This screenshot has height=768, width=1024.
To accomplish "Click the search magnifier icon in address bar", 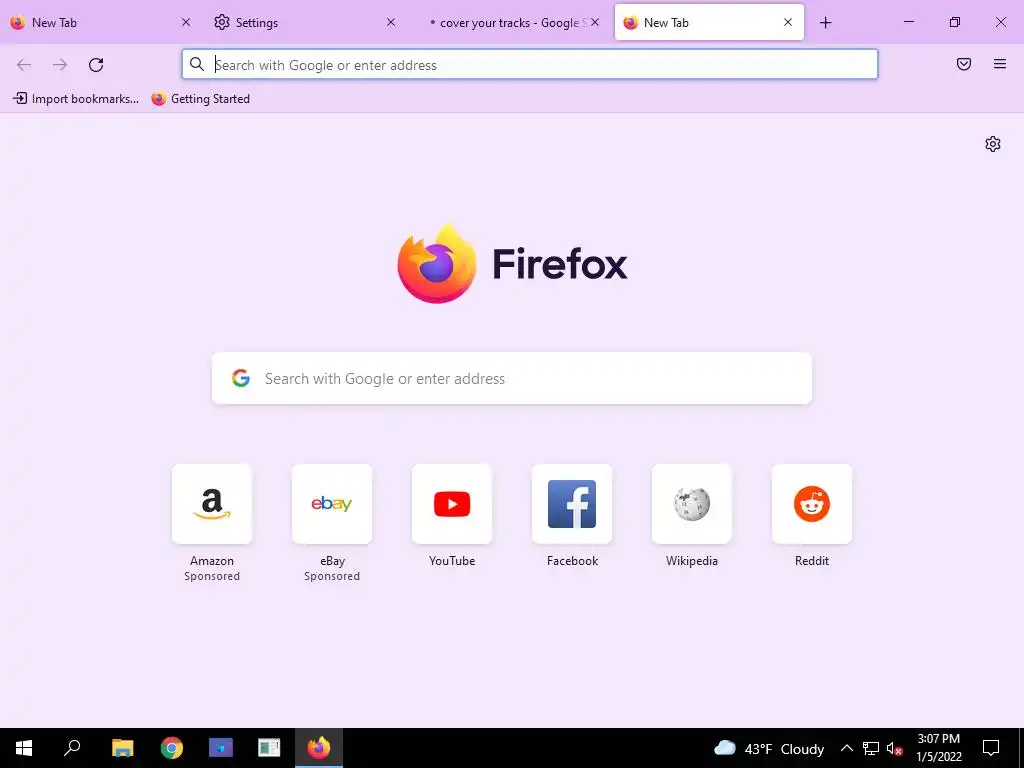I will [197, 64].
